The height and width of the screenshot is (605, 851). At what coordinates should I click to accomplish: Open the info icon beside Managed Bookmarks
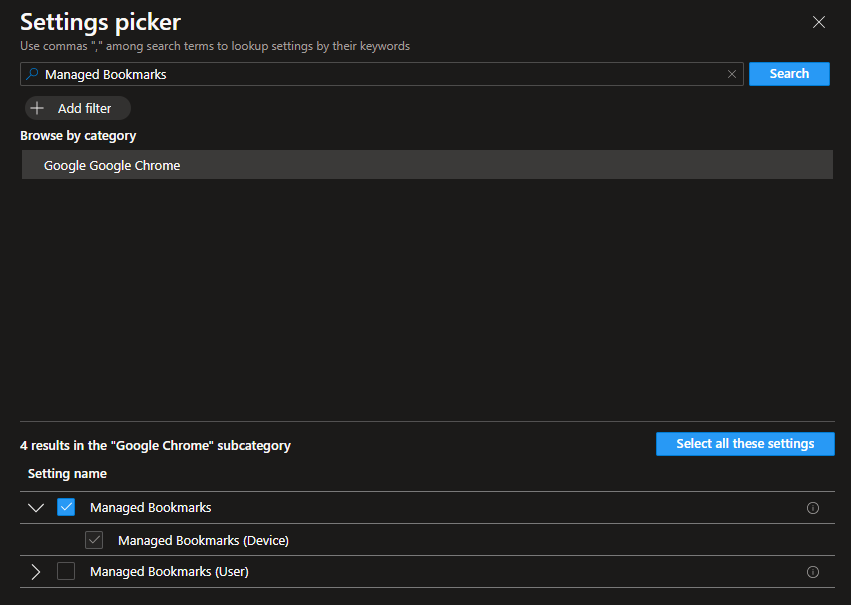(813, 507)
